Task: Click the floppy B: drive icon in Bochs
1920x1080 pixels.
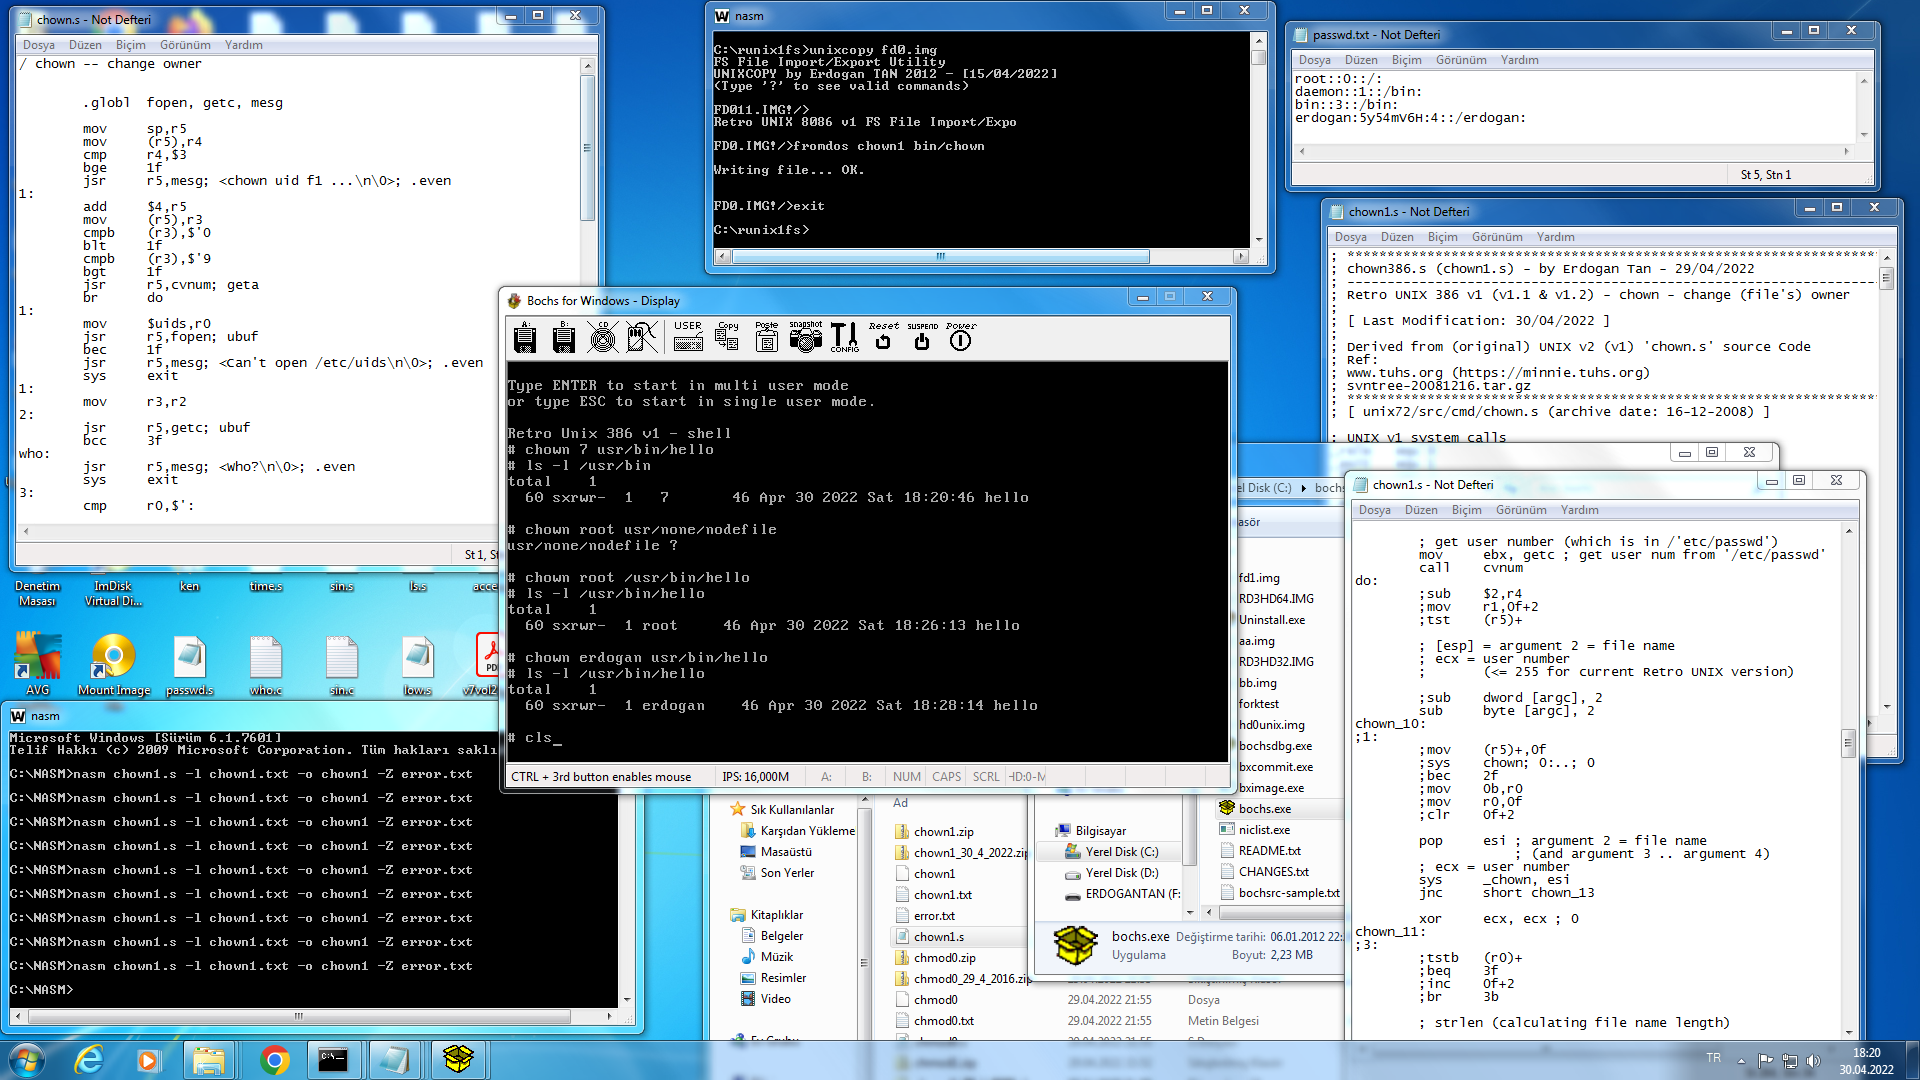Action: click(564, 338)
